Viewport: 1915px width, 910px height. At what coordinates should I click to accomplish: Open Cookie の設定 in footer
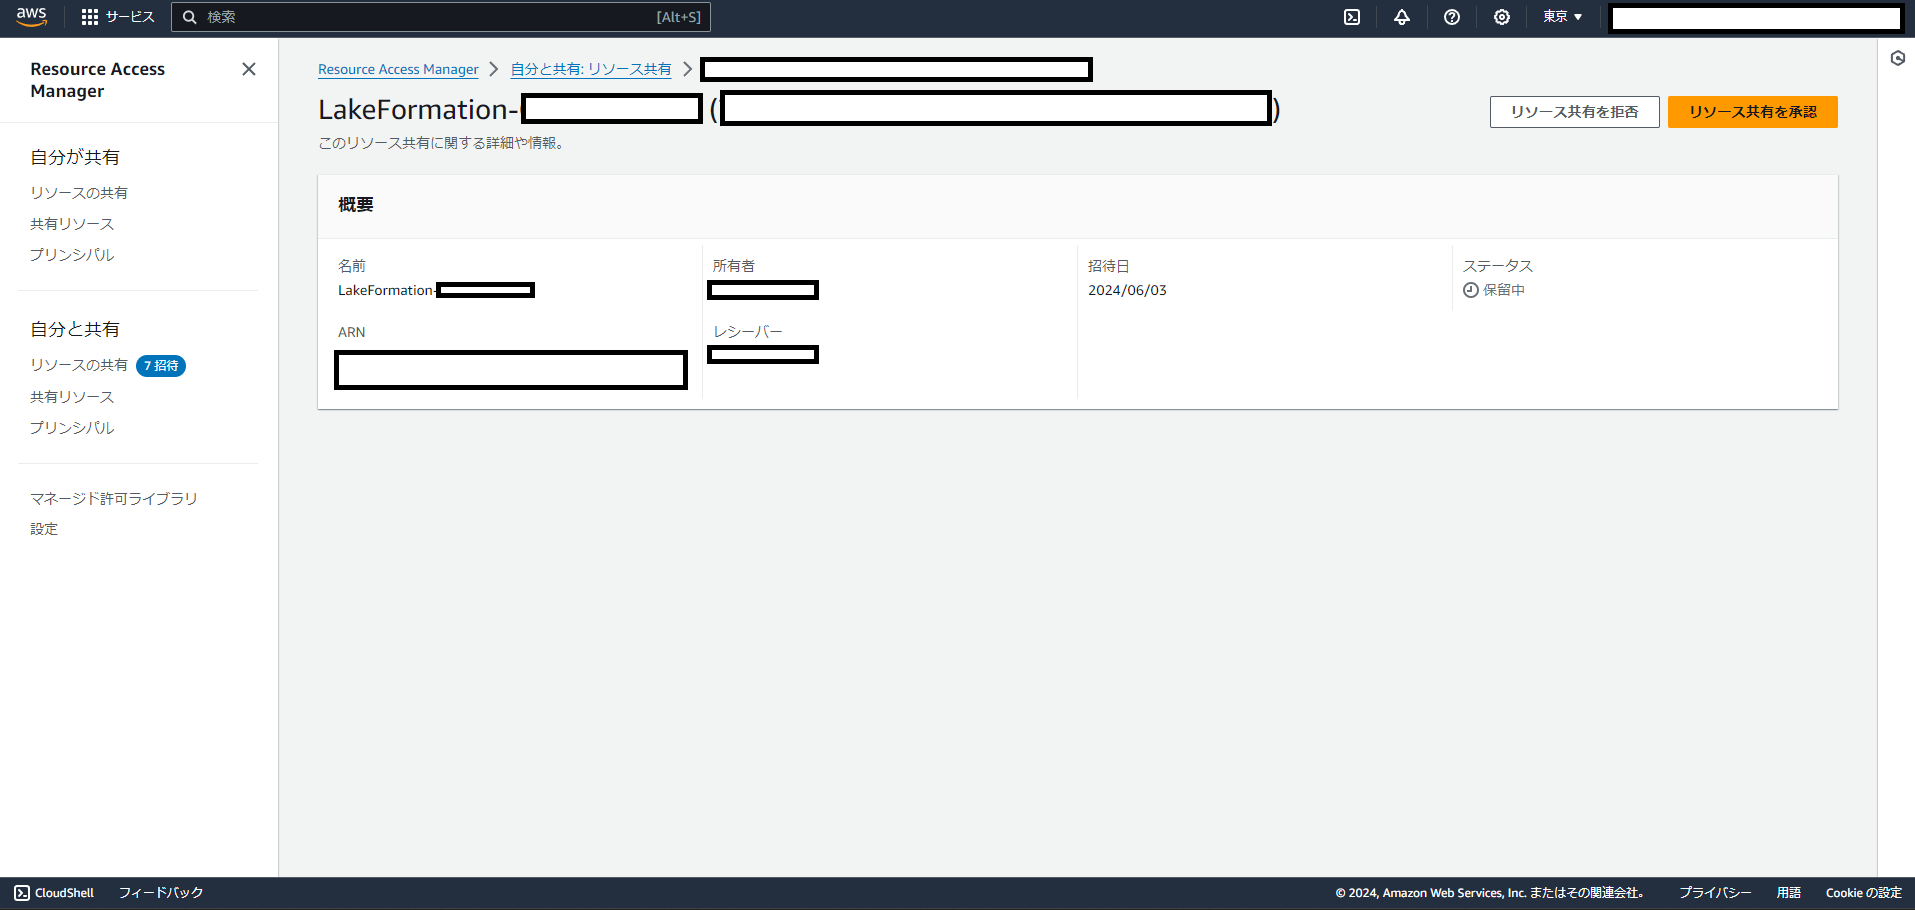click(x=1864, y=893)
